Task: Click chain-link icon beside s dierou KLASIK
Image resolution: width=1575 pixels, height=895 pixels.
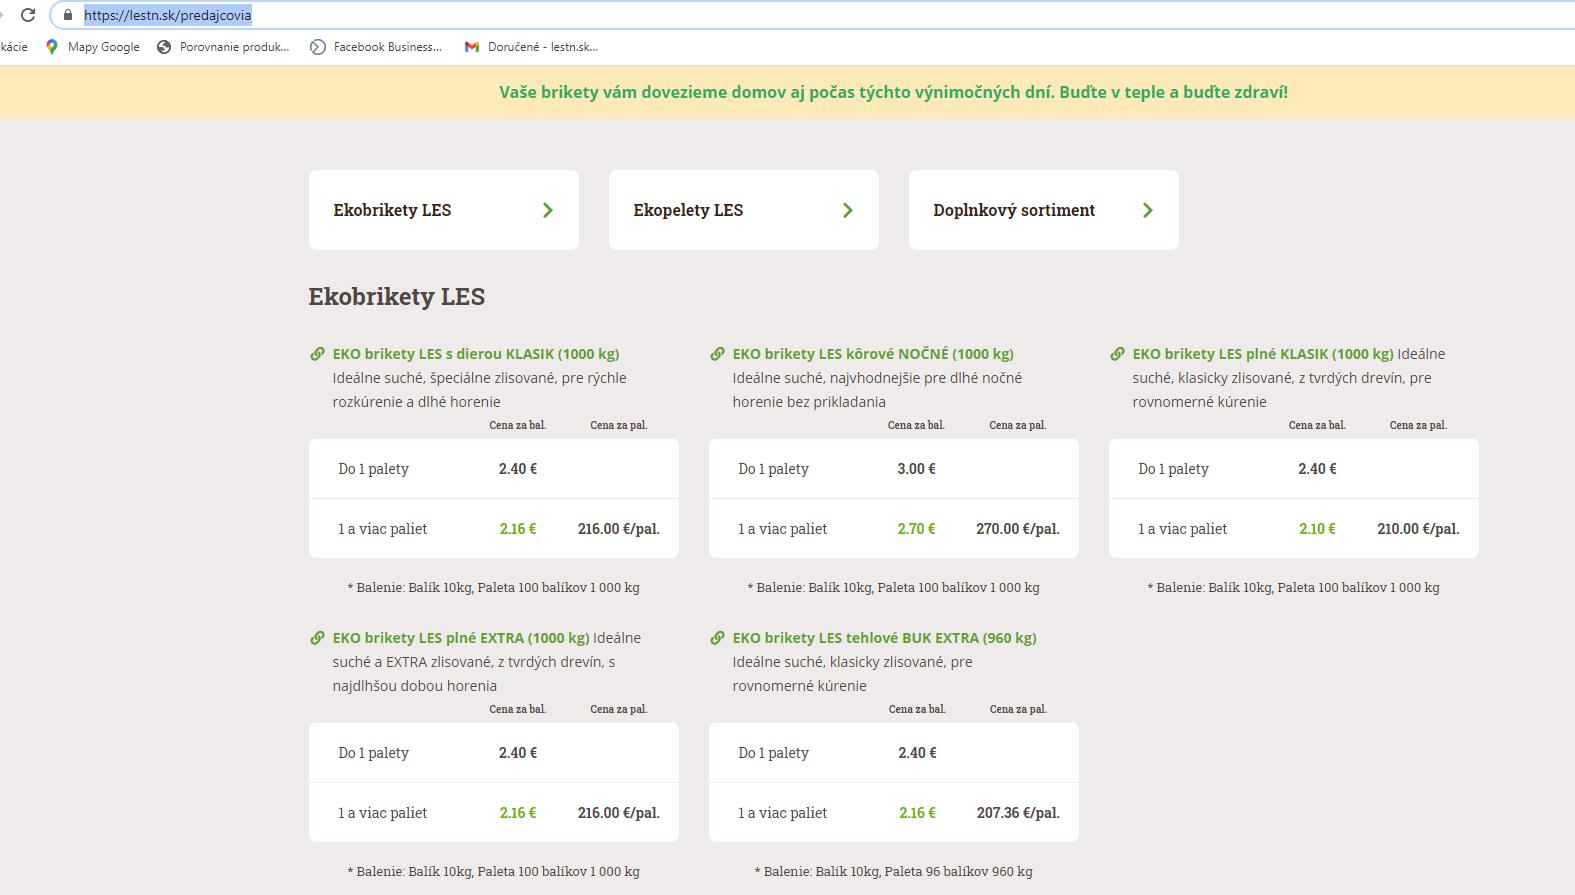Action: tap(317, 354)
